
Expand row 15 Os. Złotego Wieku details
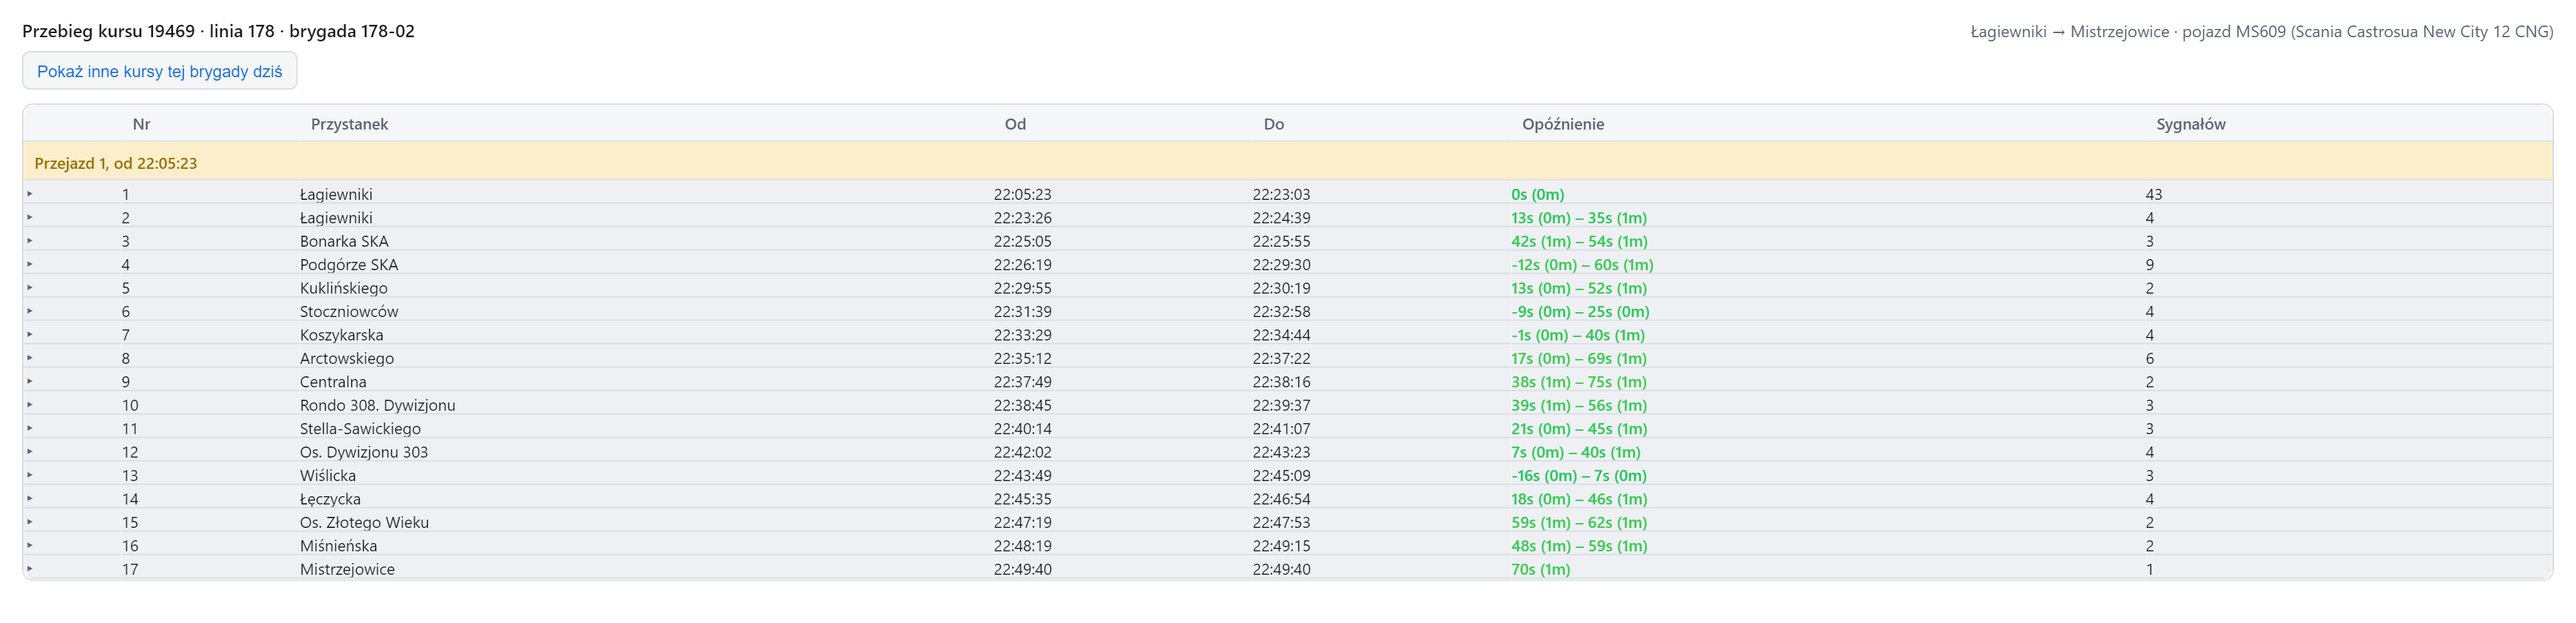(x=30, y=522)
